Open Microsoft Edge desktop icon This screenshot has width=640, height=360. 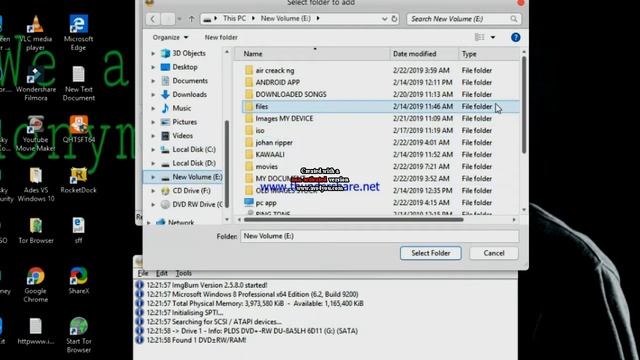[x=78, y=33]
